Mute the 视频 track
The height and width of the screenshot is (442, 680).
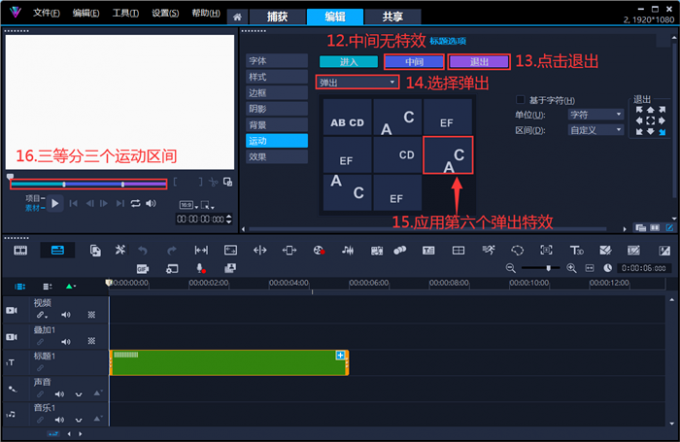pyautogui.click(x=65, y=315)
